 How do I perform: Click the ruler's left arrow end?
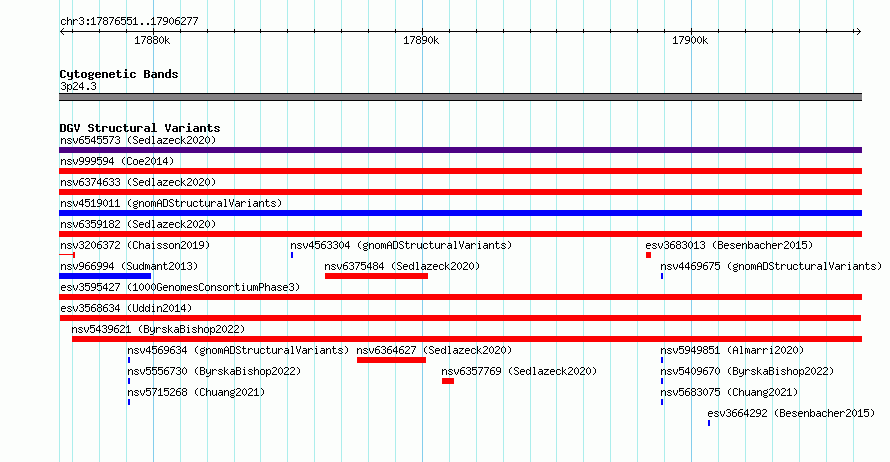click(x=62, y=31)
